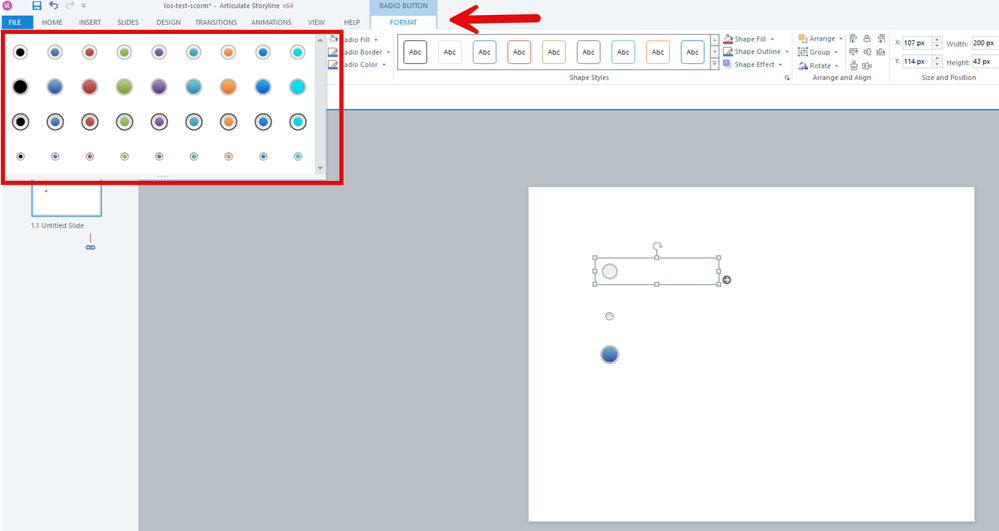Viewport: 999px width, 531px height.
Task: Click the radio styles gallery scroll-up arrow
Action: [320, 40]
